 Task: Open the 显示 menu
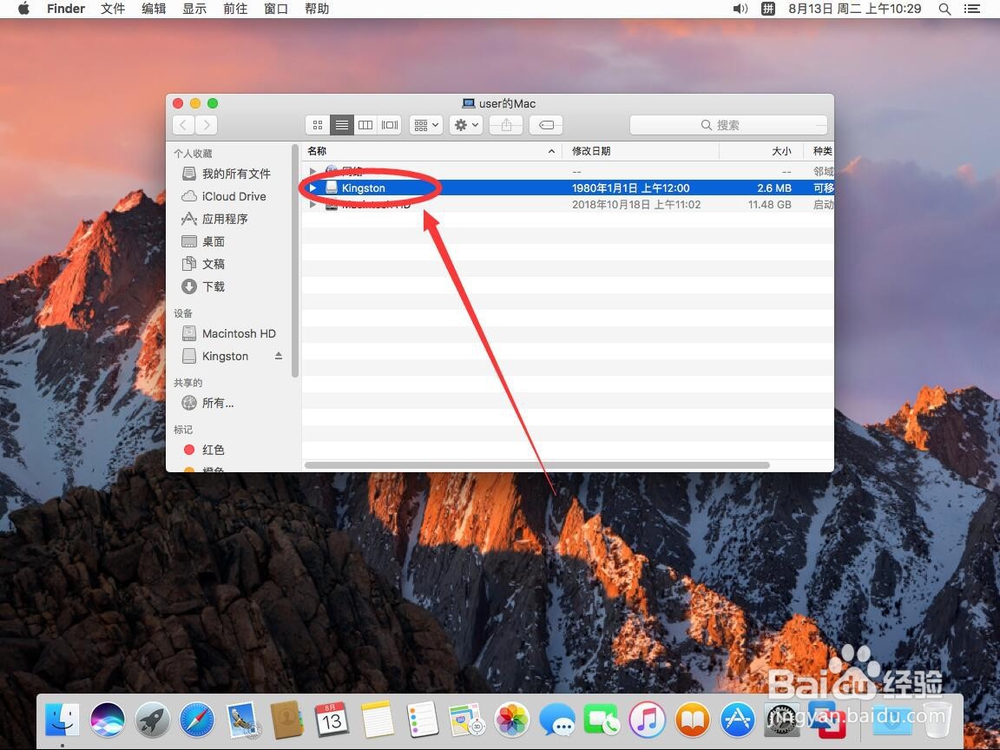click(x=195, y=9)
